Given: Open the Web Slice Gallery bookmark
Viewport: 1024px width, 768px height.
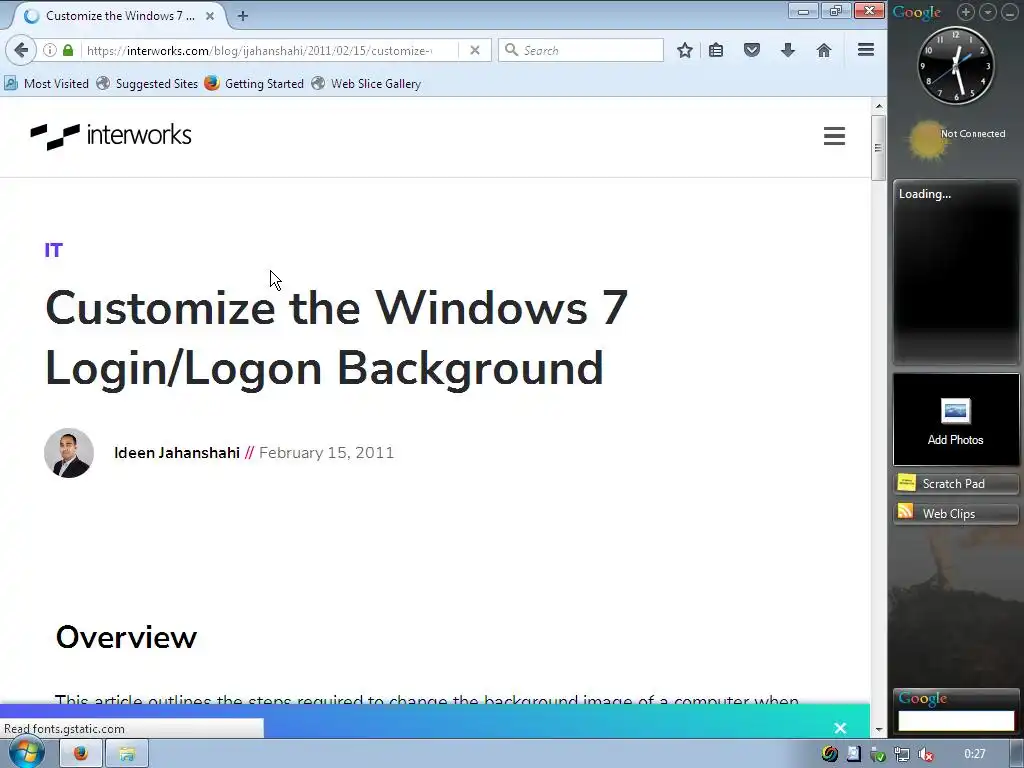Looking at the screenshot, I should pos(366,84).
